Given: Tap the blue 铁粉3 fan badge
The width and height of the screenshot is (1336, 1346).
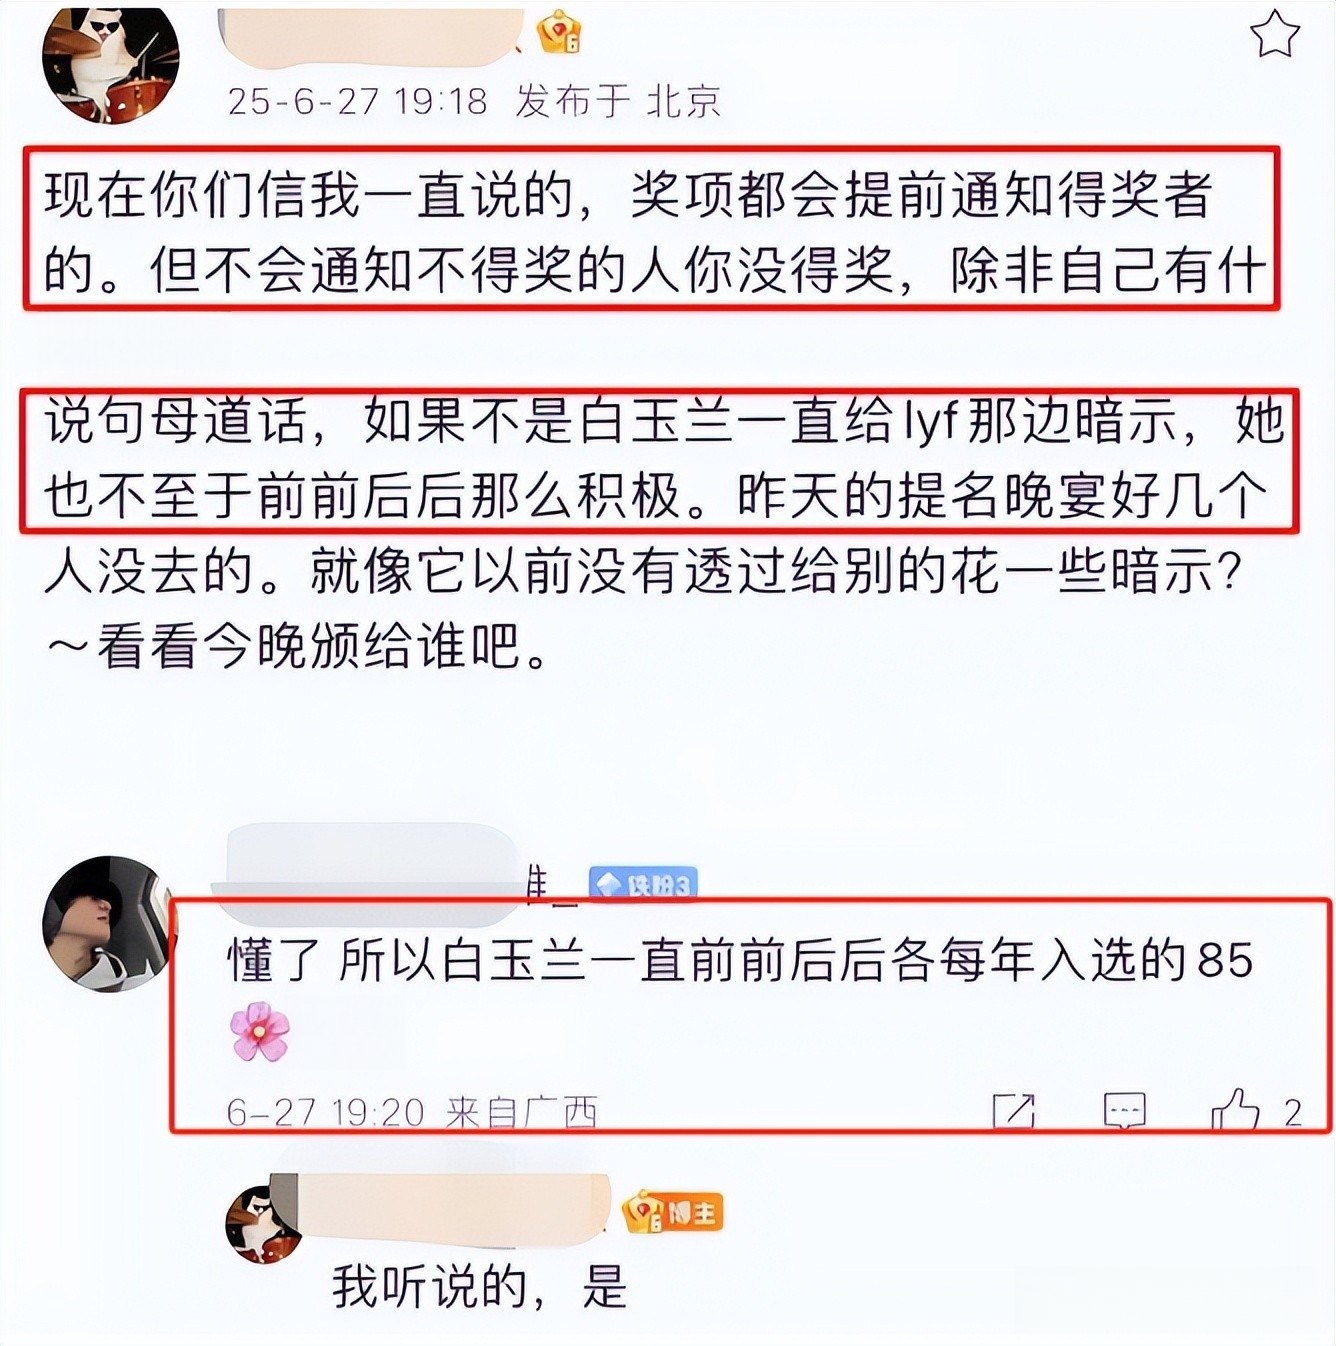Looking at the screenshot, I should [643, 884].
